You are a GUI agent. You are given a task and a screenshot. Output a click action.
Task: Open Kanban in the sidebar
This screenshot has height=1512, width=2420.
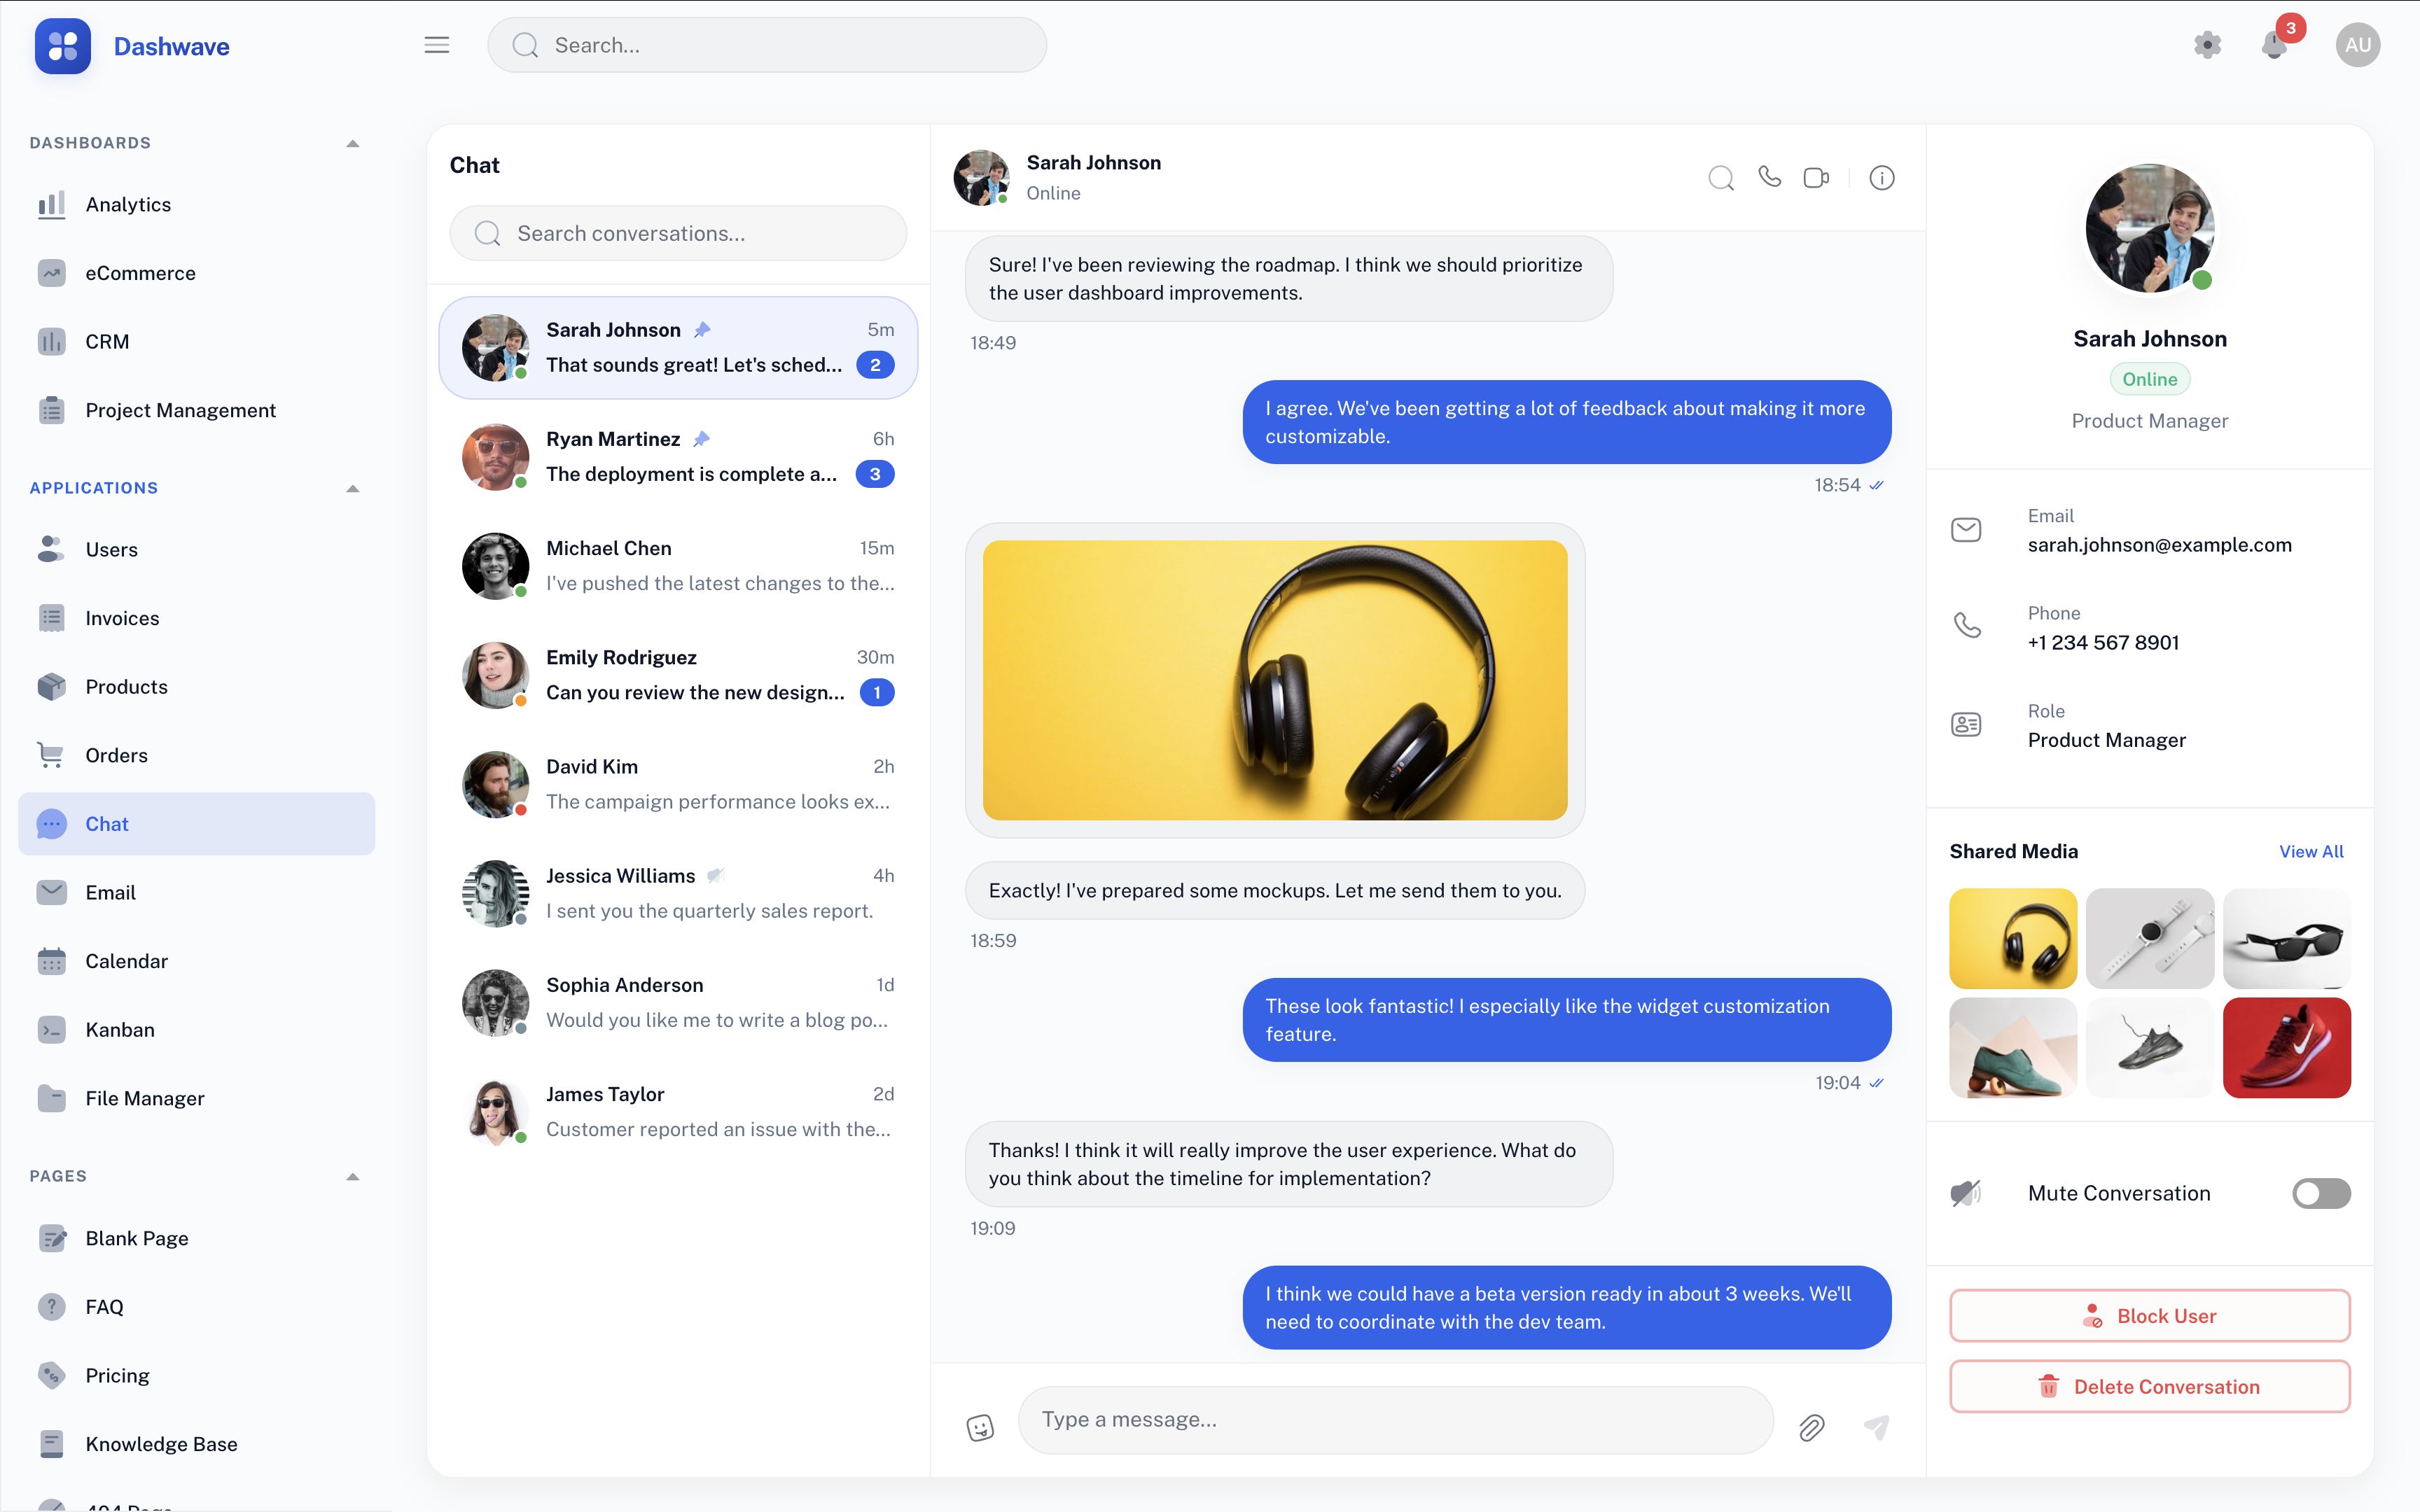120,1029
